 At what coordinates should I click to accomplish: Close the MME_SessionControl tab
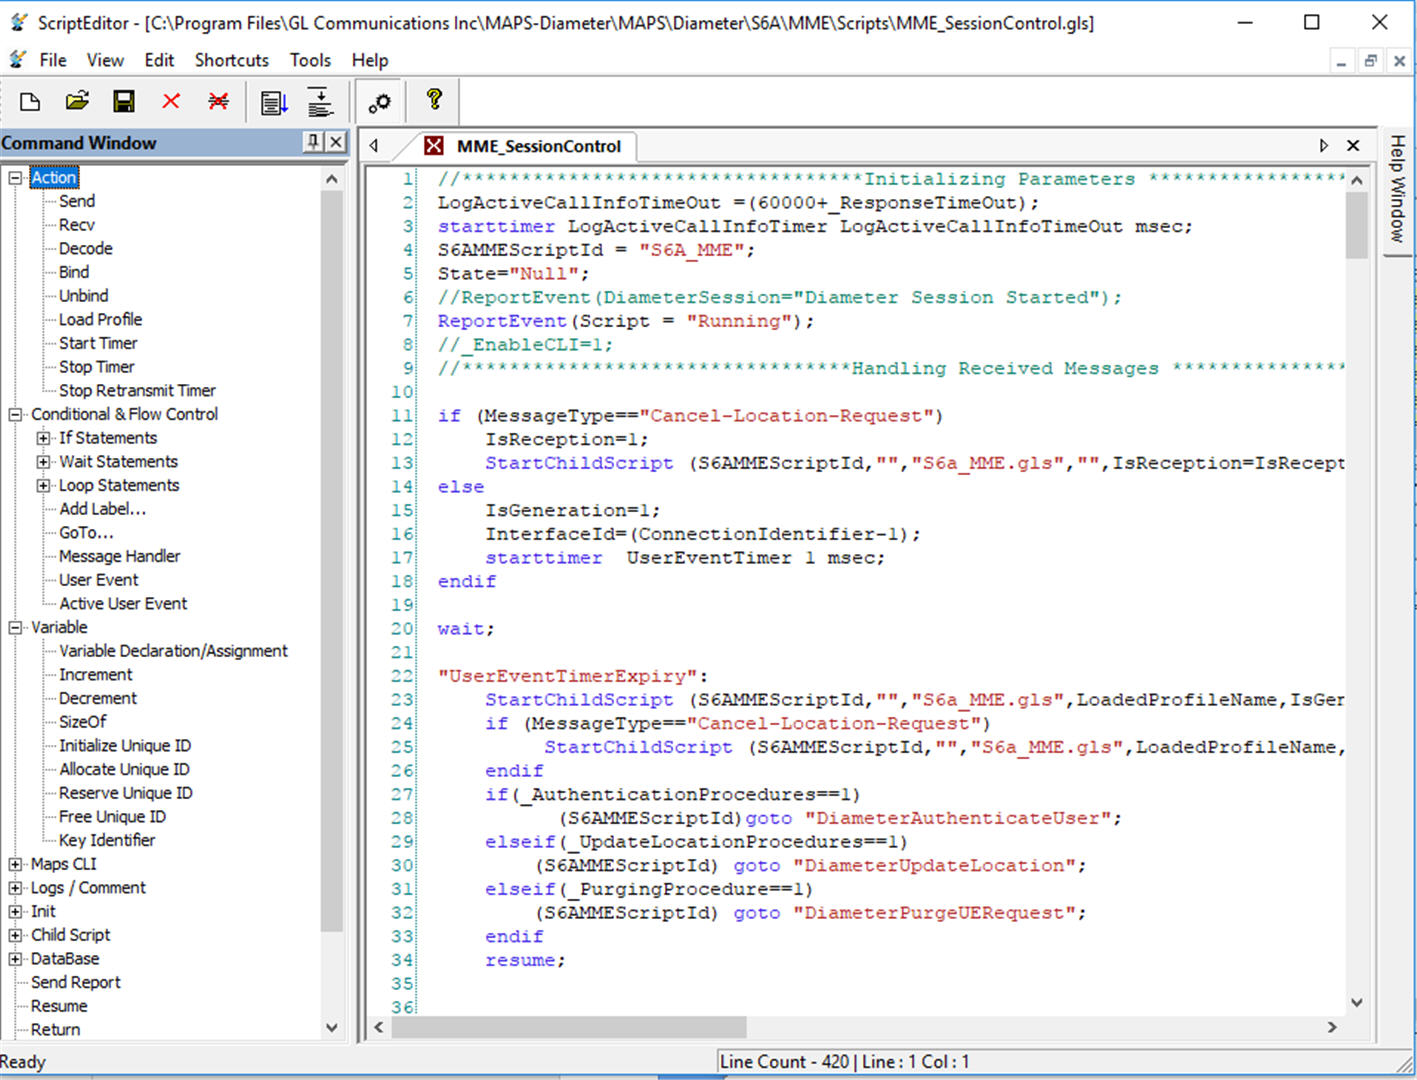tap(1352, 145)
